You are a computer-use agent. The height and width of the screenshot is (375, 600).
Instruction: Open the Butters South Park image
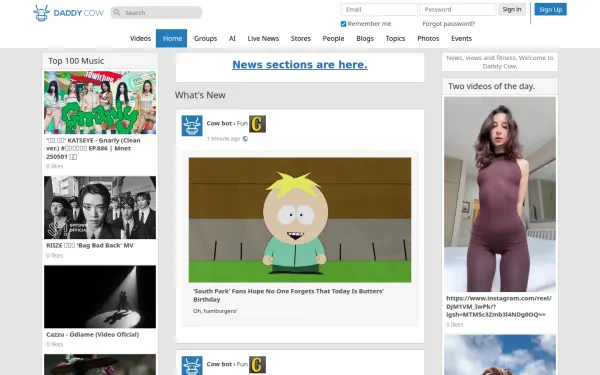pyautogui.click(x=300, y=220)
